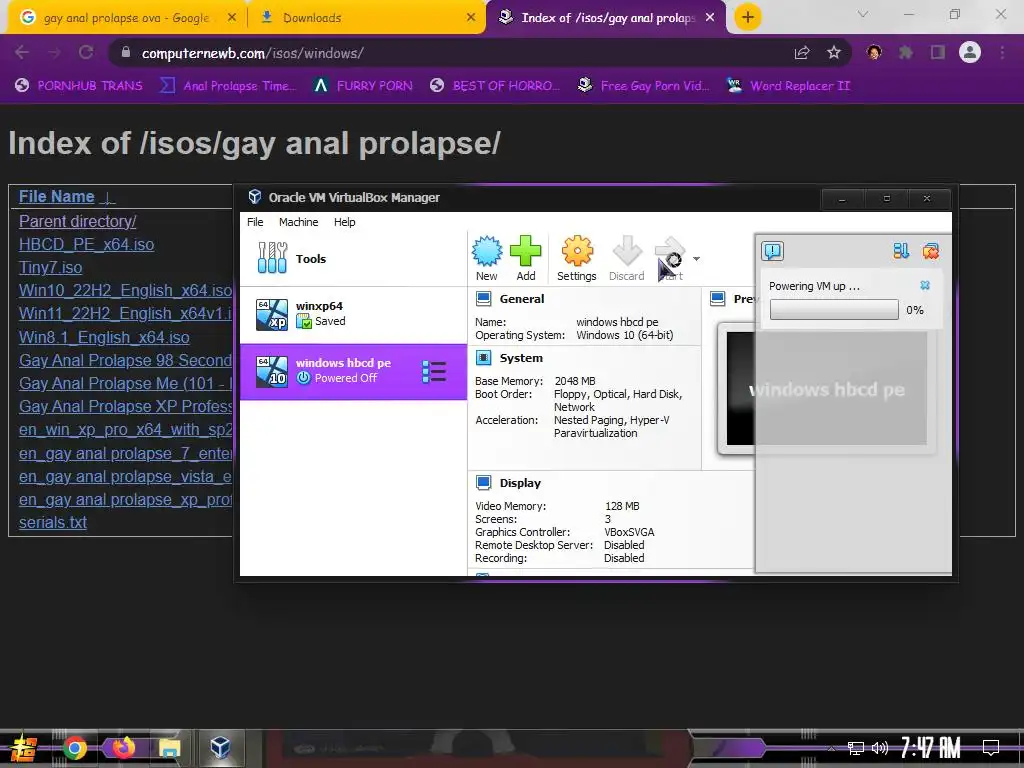Click the Win10_22H2_English_x64.iso link
1024x768 pixels.
tap(125, 291)
